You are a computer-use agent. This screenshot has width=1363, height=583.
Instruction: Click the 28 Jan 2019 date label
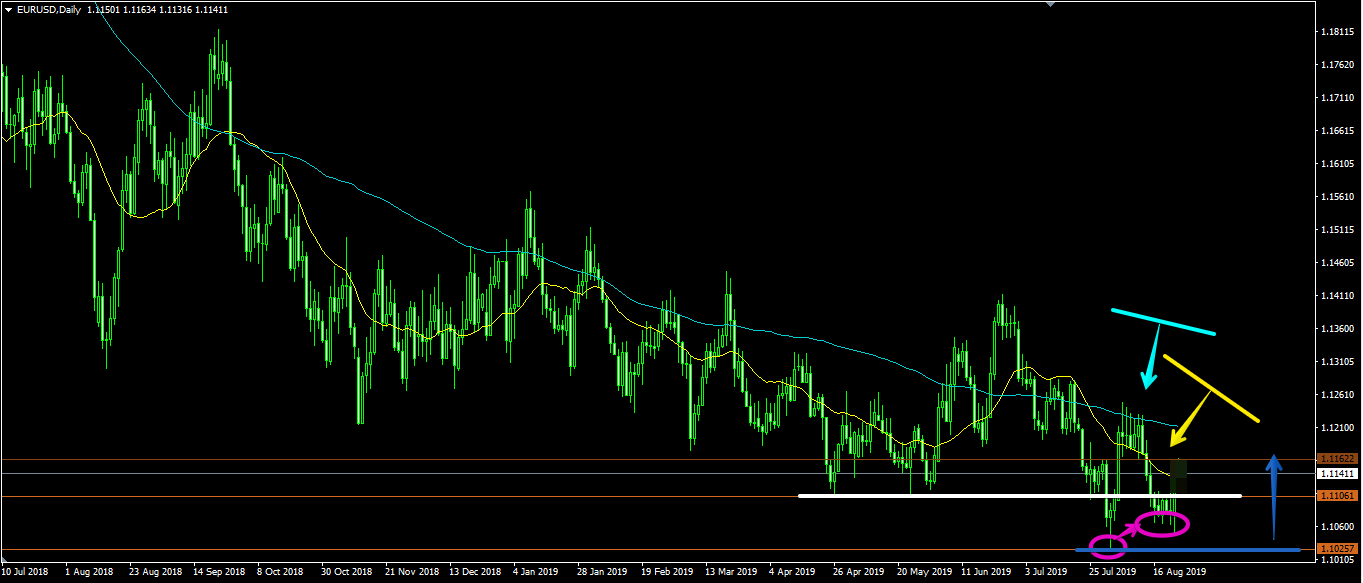(x=601, y=573)
